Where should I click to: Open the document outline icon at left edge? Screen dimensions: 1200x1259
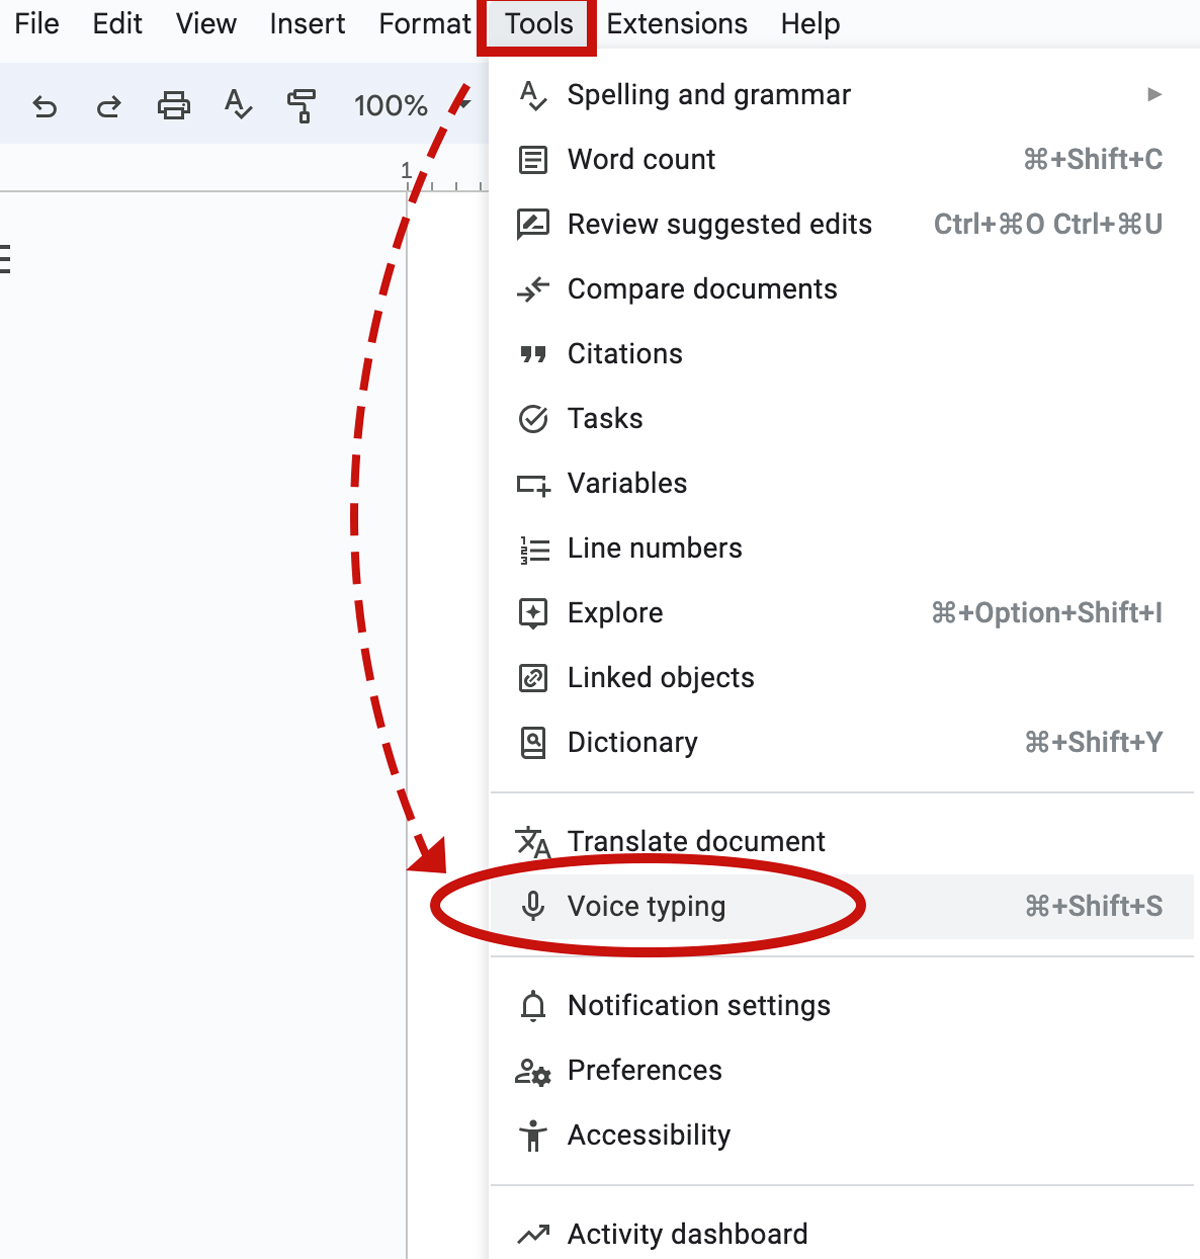4,259
